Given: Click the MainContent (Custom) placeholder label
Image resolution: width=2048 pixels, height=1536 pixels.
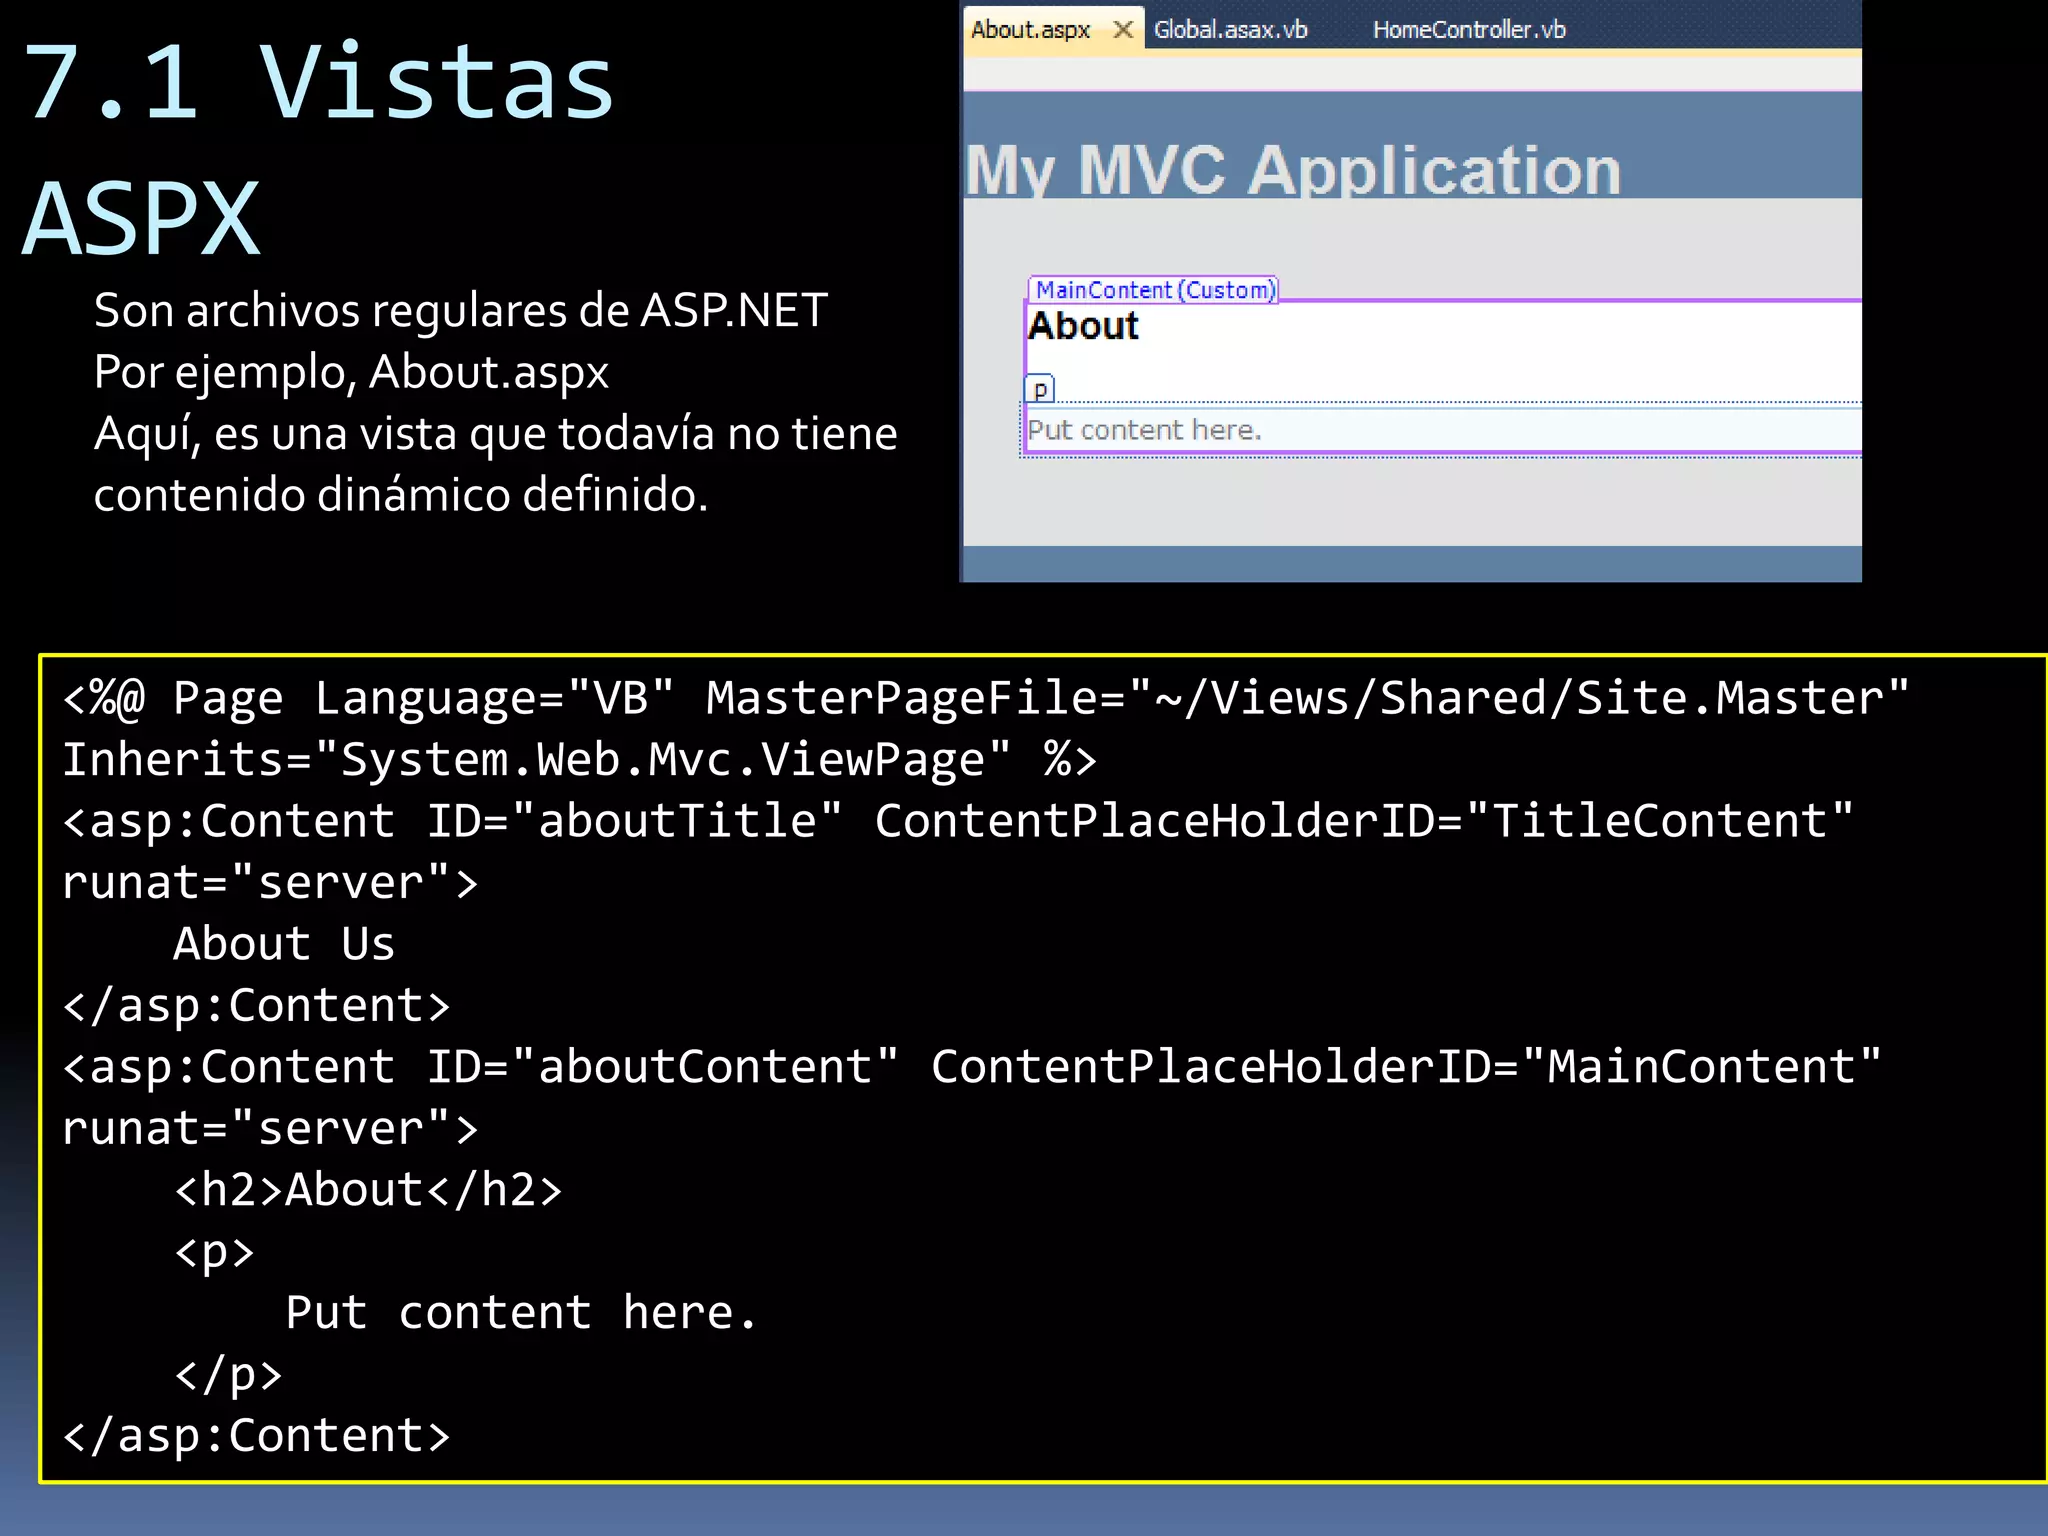Looking at the screenshot, I should tap(1155, 290).
